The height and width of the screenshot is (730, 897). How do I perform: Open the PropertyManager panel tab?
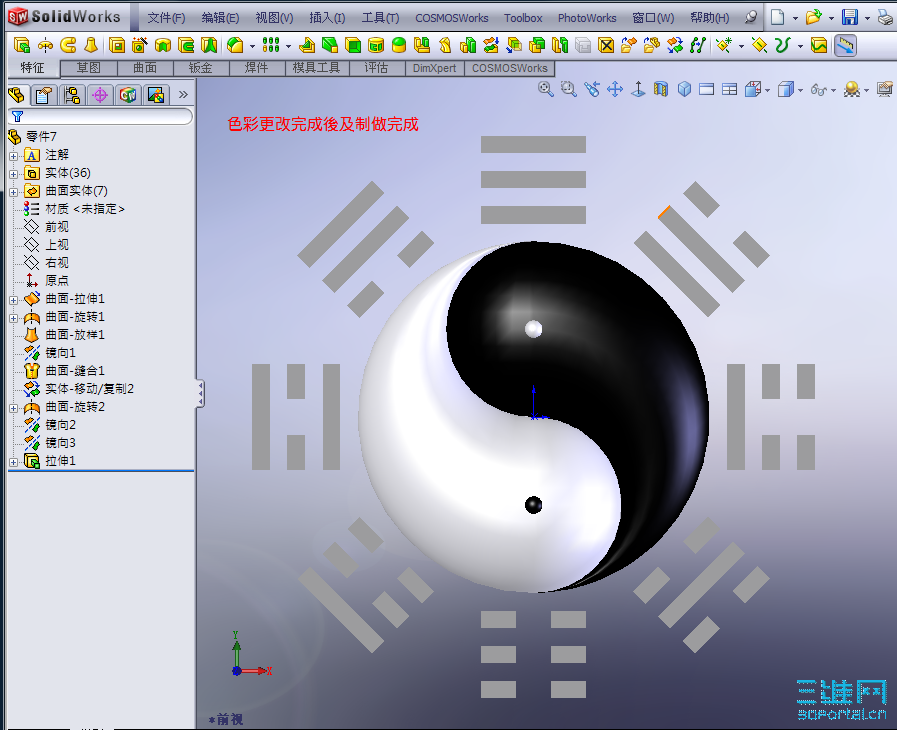44,94
